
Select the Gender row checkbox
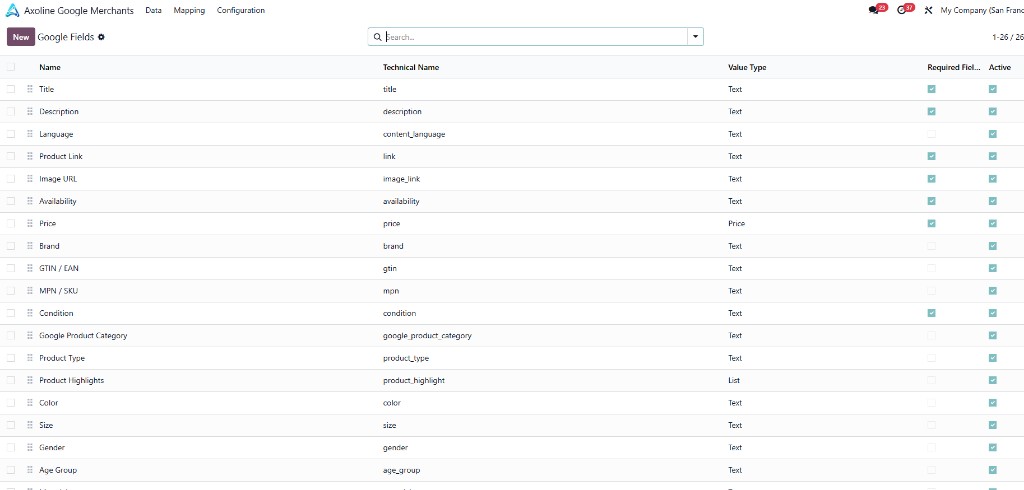tap(10, 448)
